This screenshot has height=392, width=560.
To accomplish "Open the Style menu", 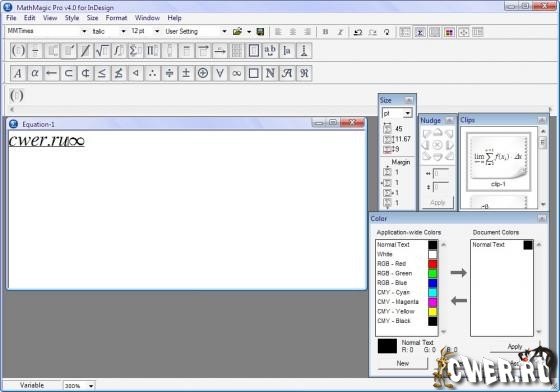I will tap(72, 18).
